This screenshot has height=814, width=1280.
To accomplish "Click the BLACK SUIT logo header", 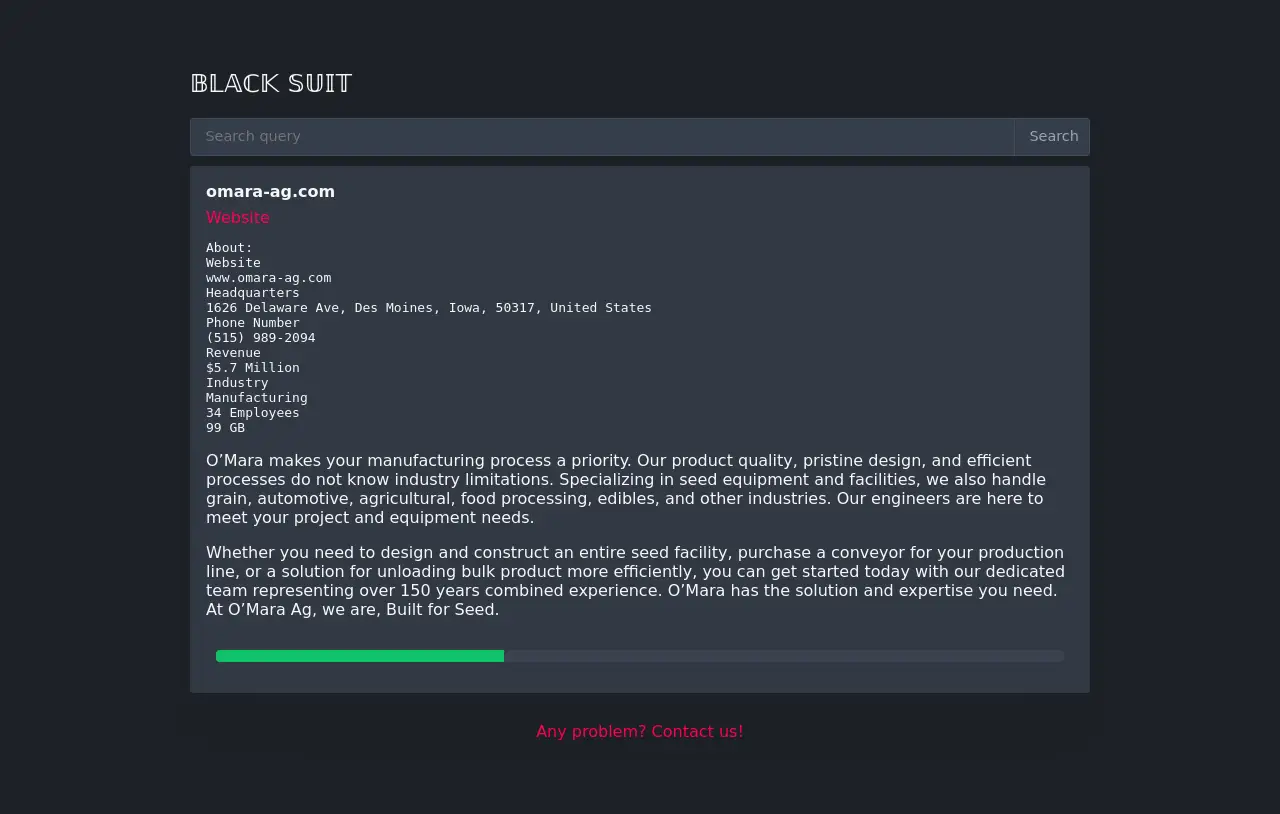I will point(271,84).
